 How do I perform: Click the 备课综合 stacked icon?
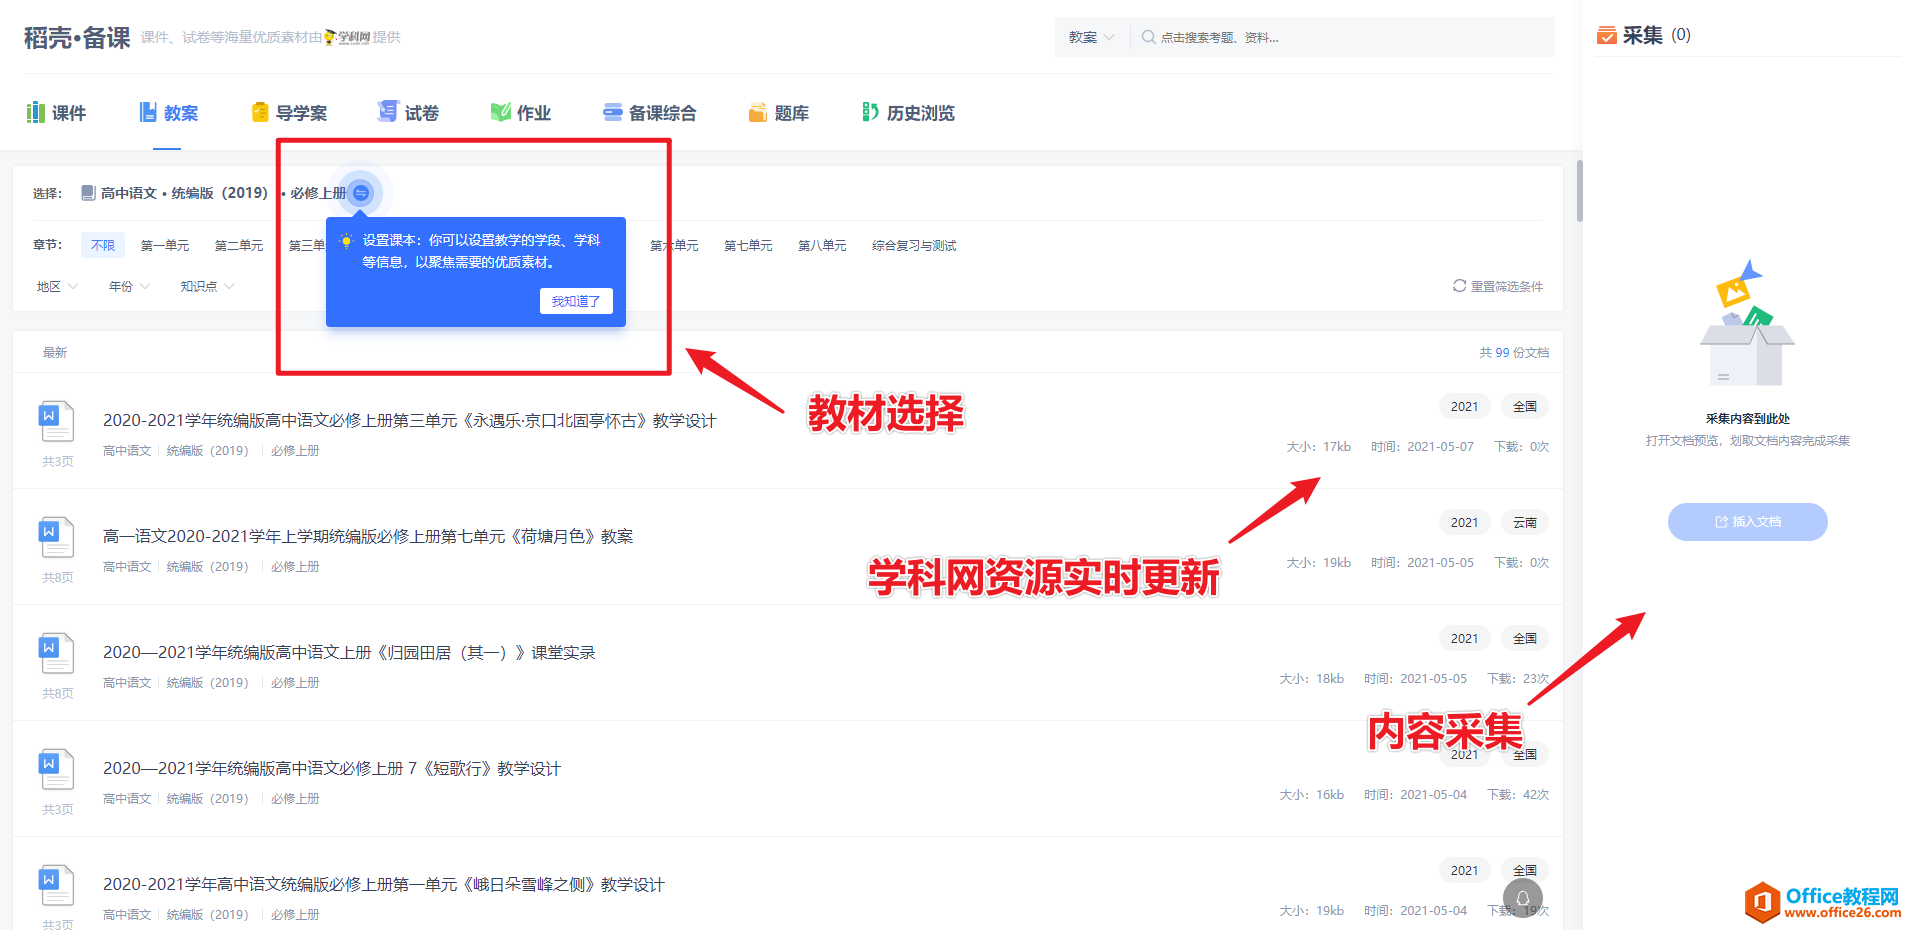[x=613, y=112]
